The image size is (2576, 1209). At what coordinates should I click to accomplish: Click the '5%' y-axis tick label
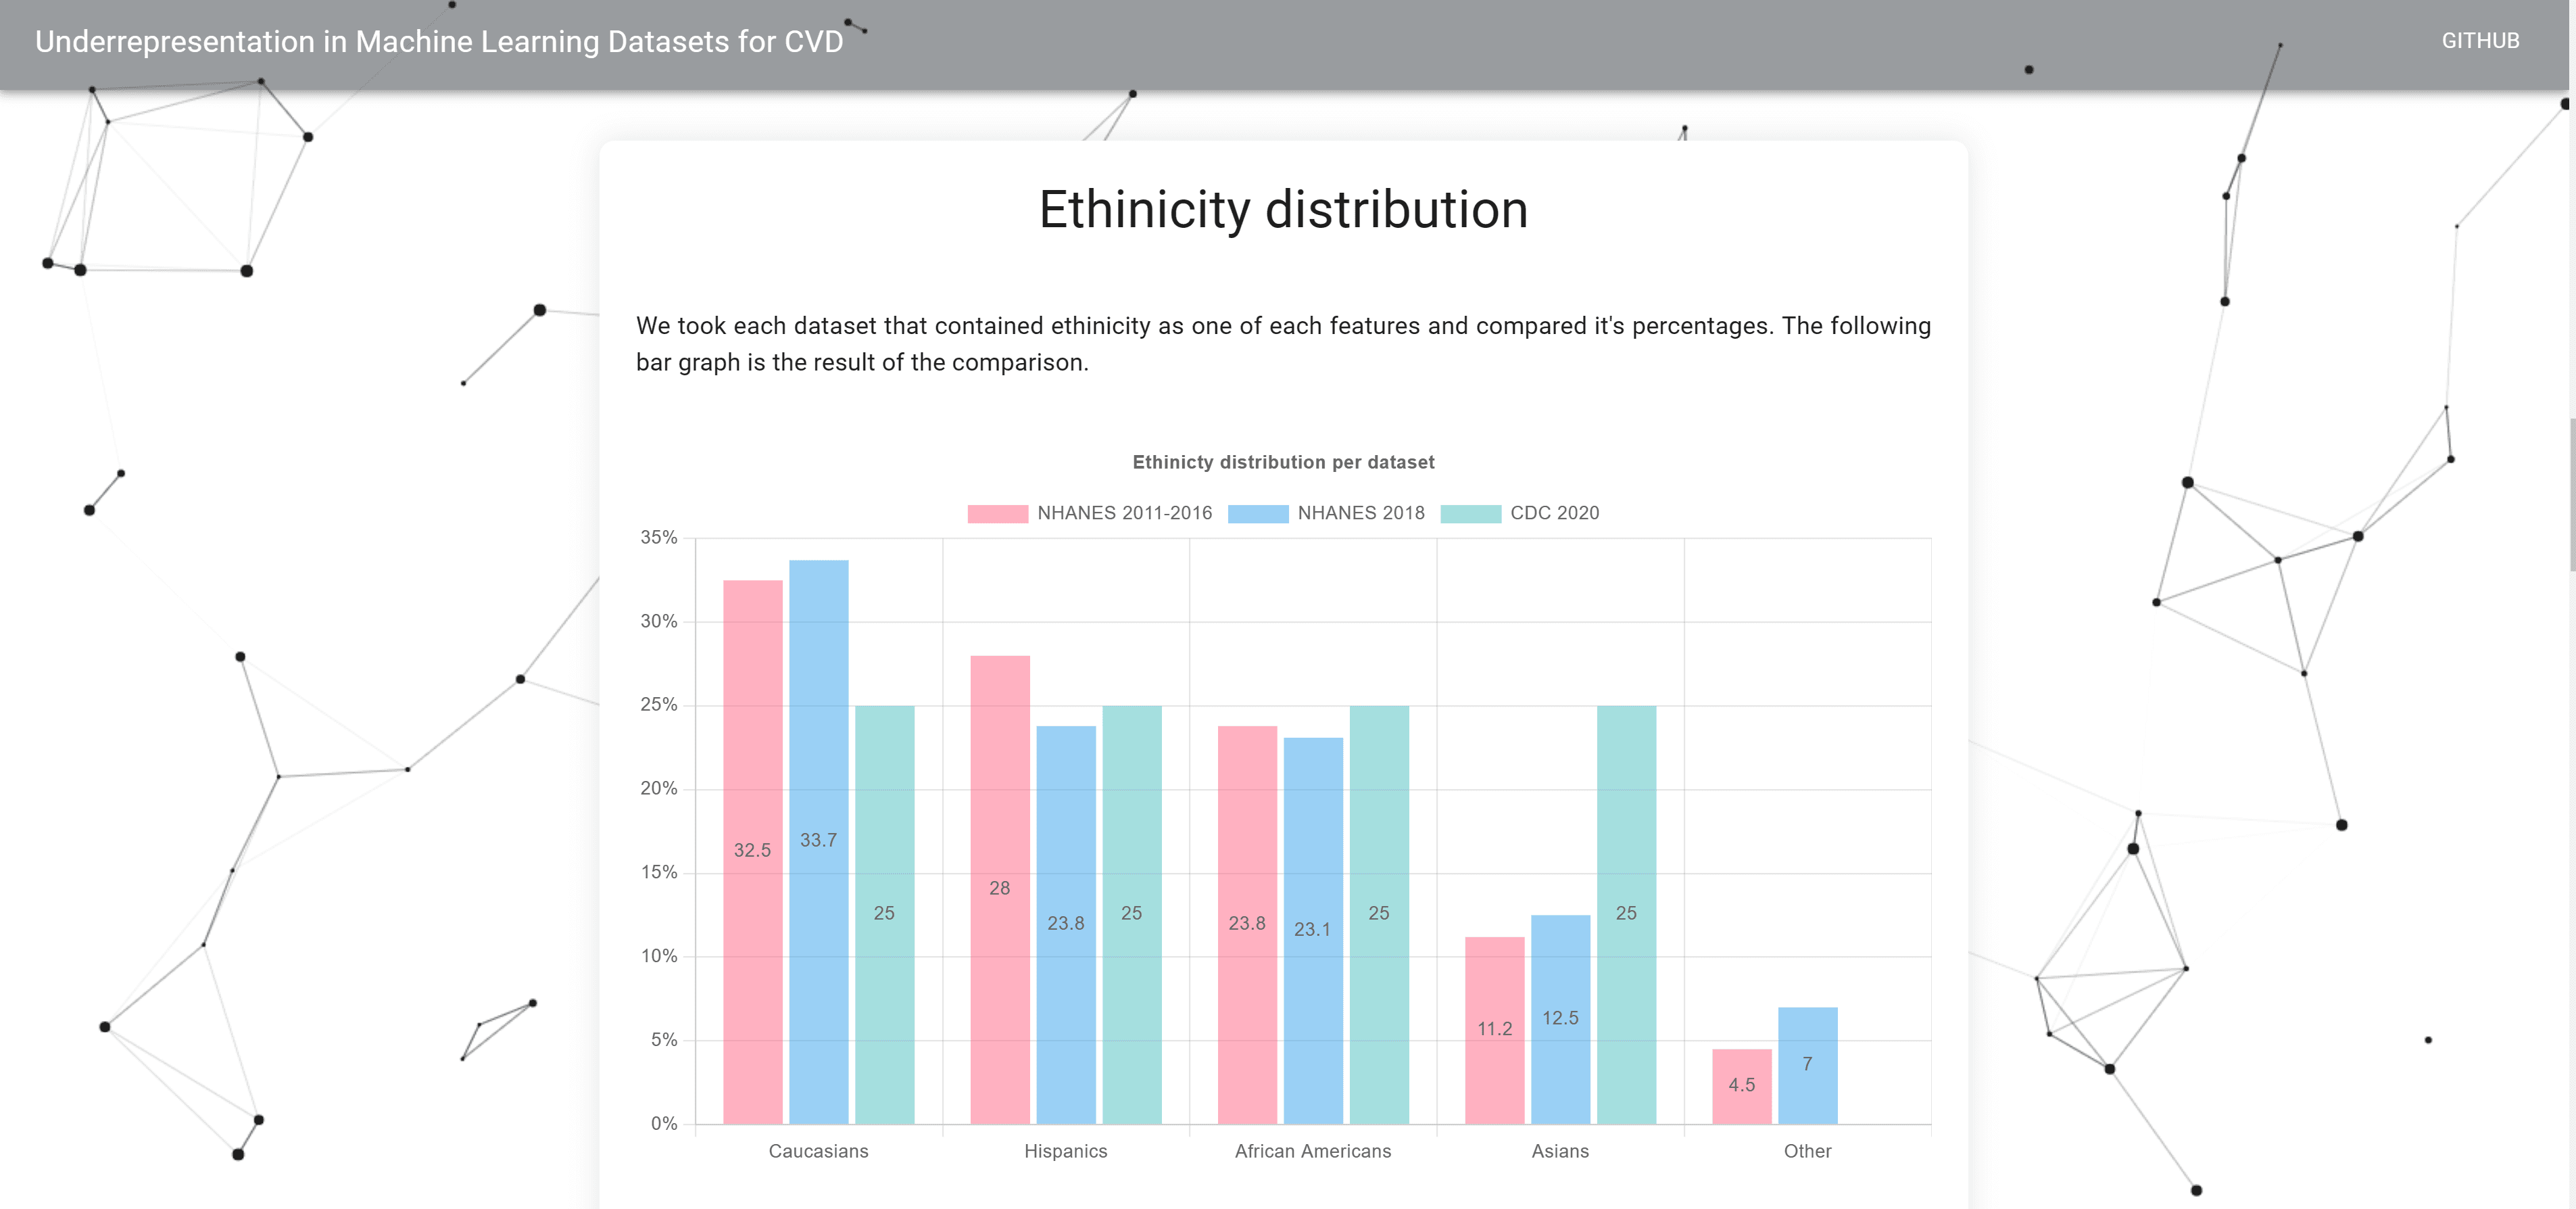(664, 1040)
